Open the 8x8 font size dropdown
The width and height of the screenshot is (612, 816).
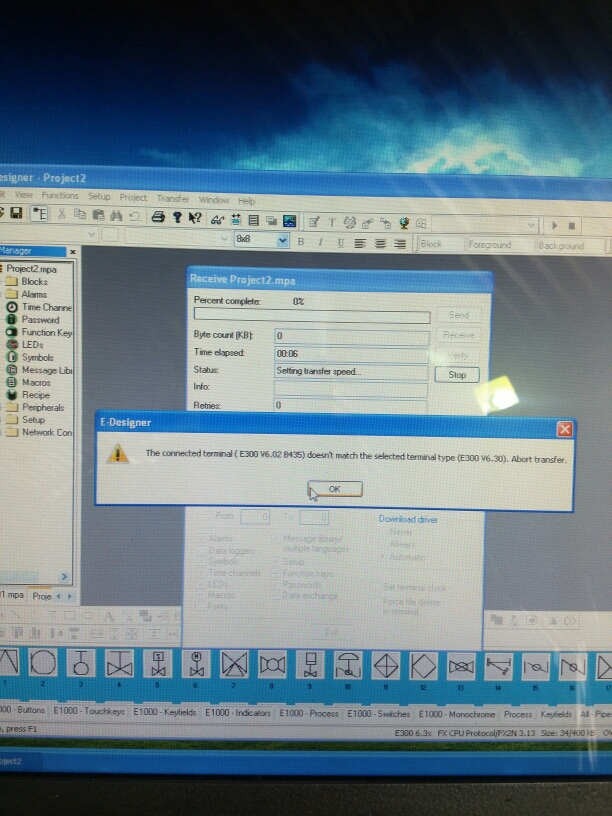[x=283, y=240]
